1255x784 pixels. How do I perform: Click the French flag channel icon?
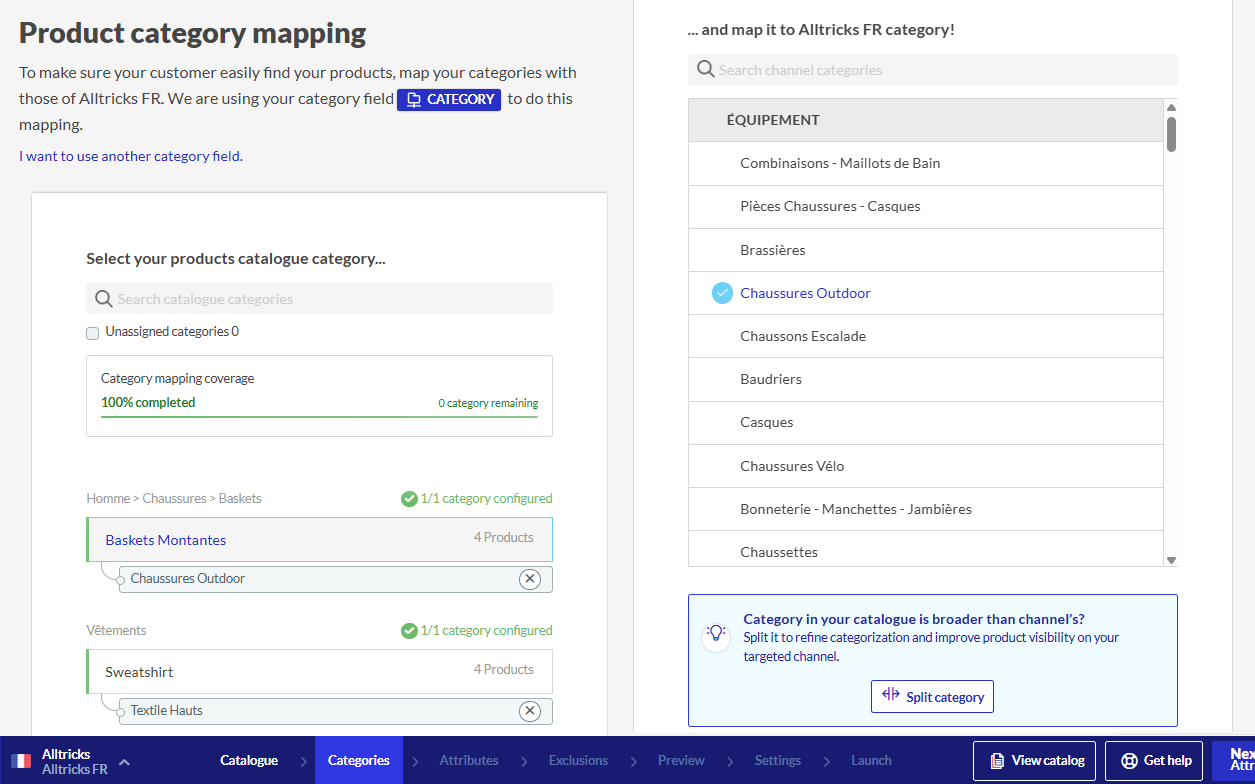pos(21,761)
